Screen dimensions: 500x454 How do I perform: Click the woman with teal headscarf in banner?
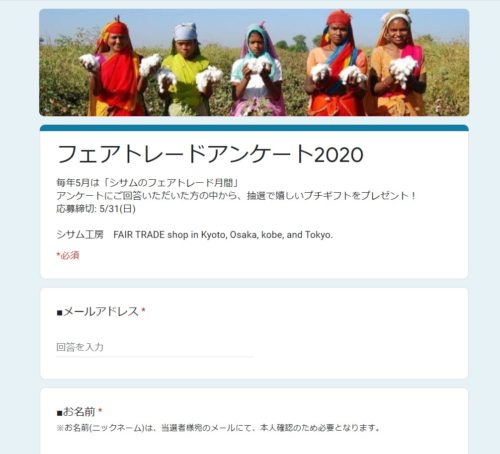click(257, 70)
